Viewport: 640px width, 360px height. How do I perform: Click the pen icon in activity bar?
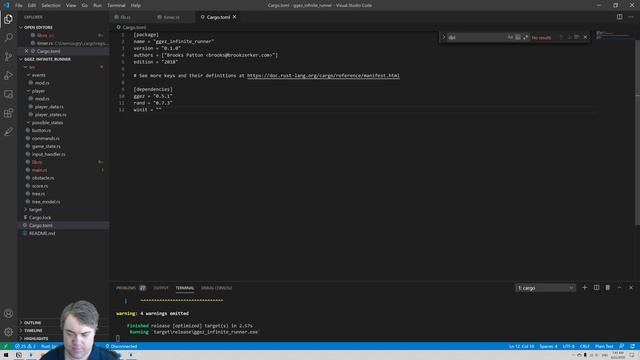[x=8, y=131]
